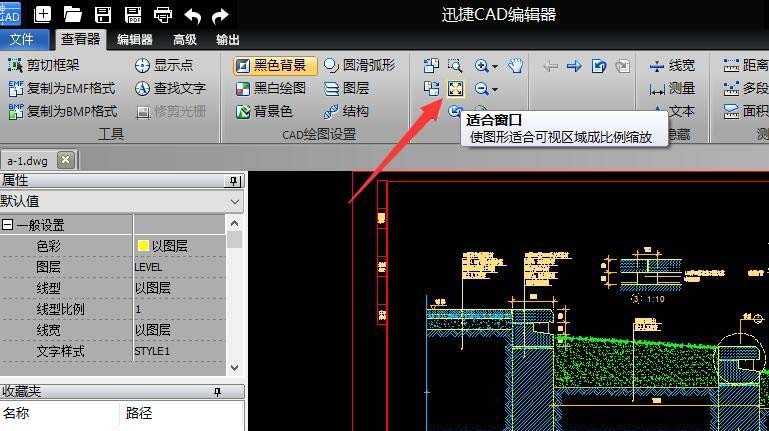Click 复制为BMP格式
The width and height of the screenshot is (769, 431).
coord(62,111)
